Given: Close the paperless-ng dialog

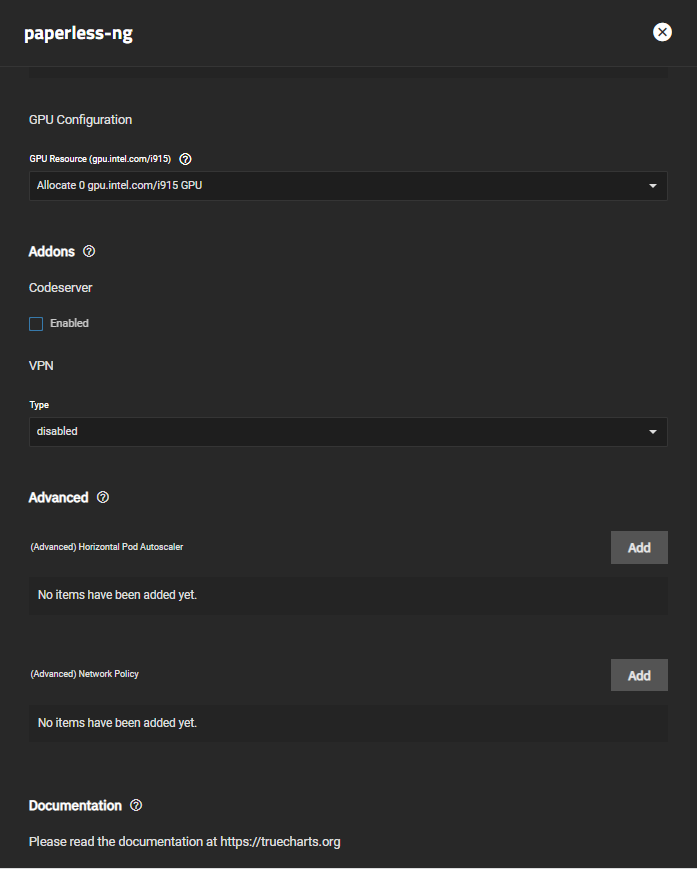Looking at the screenshot, I should coord(662,32).
